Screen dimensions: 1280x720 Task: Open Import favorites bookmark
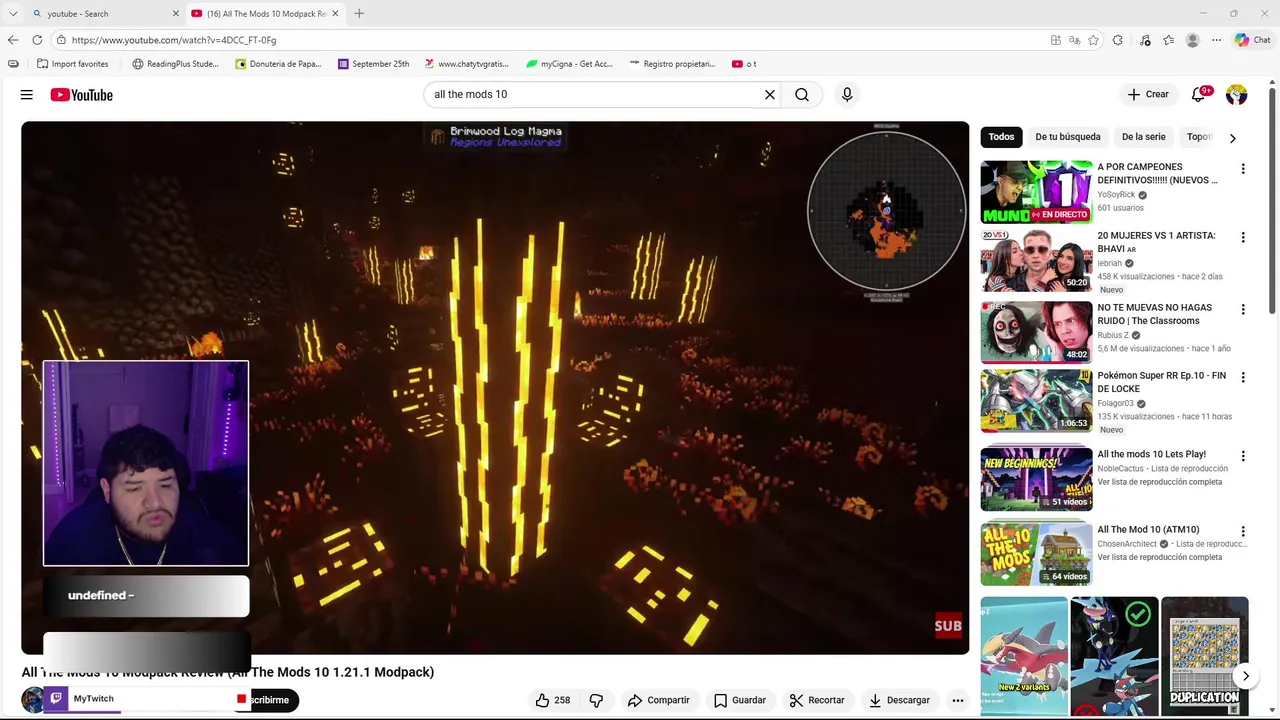click(x=73, y=64)
